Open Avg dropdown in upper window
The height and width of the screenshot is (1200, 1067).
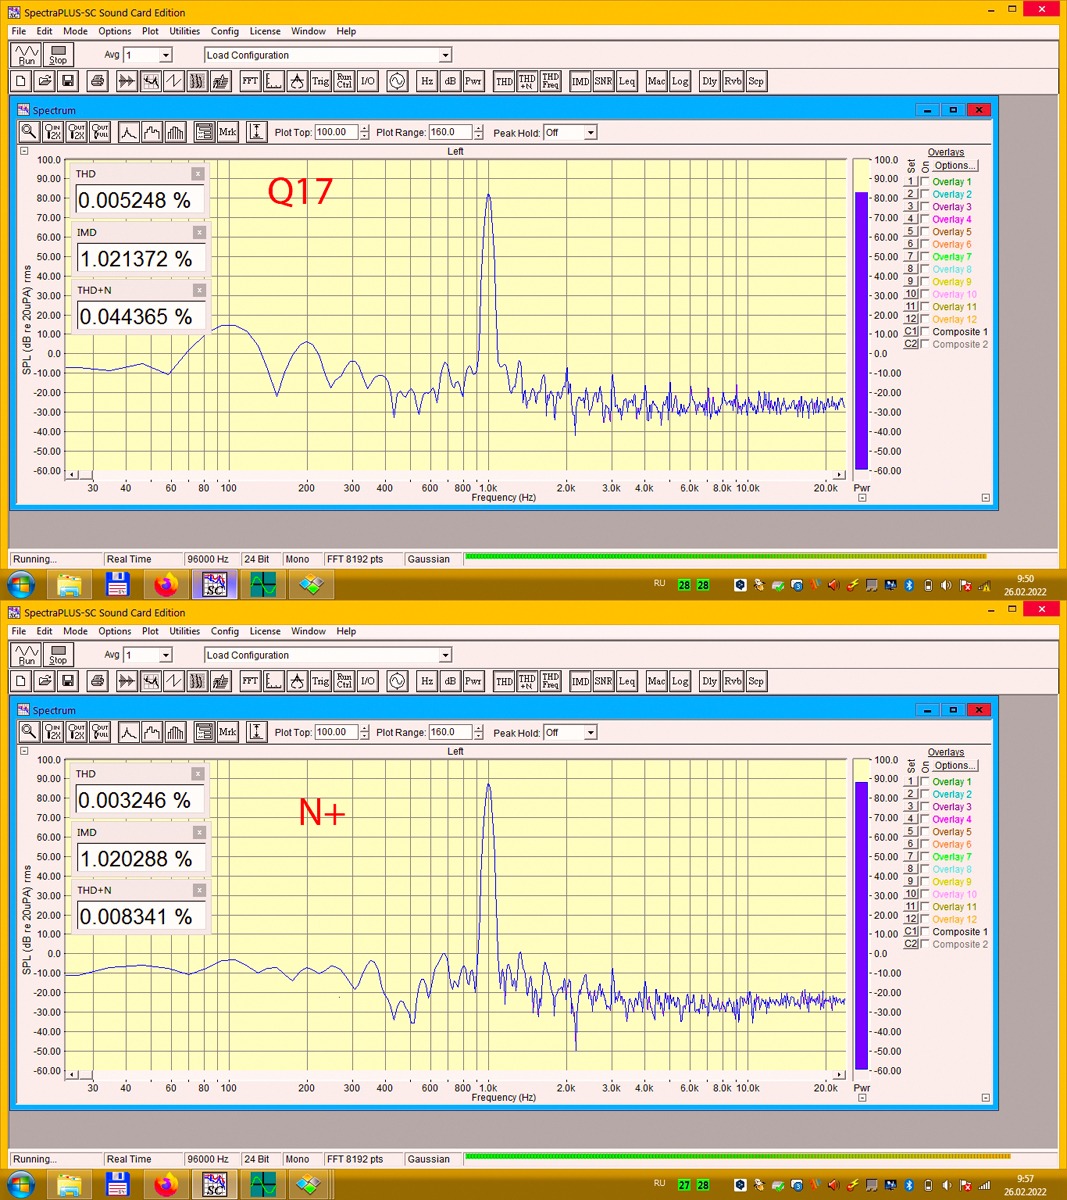166,55
